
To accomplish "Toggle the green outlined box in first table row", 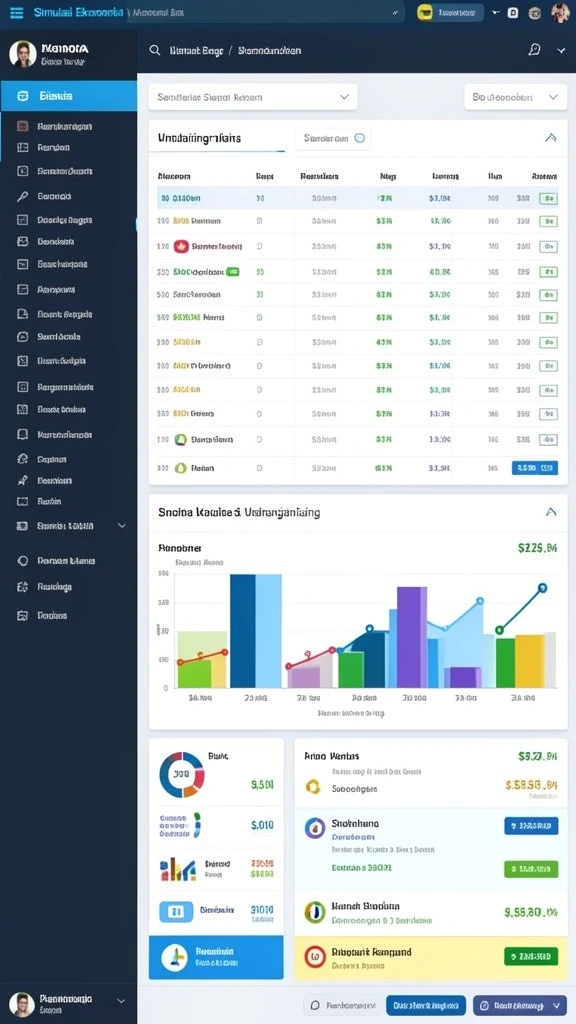I will tap(548, 199).
